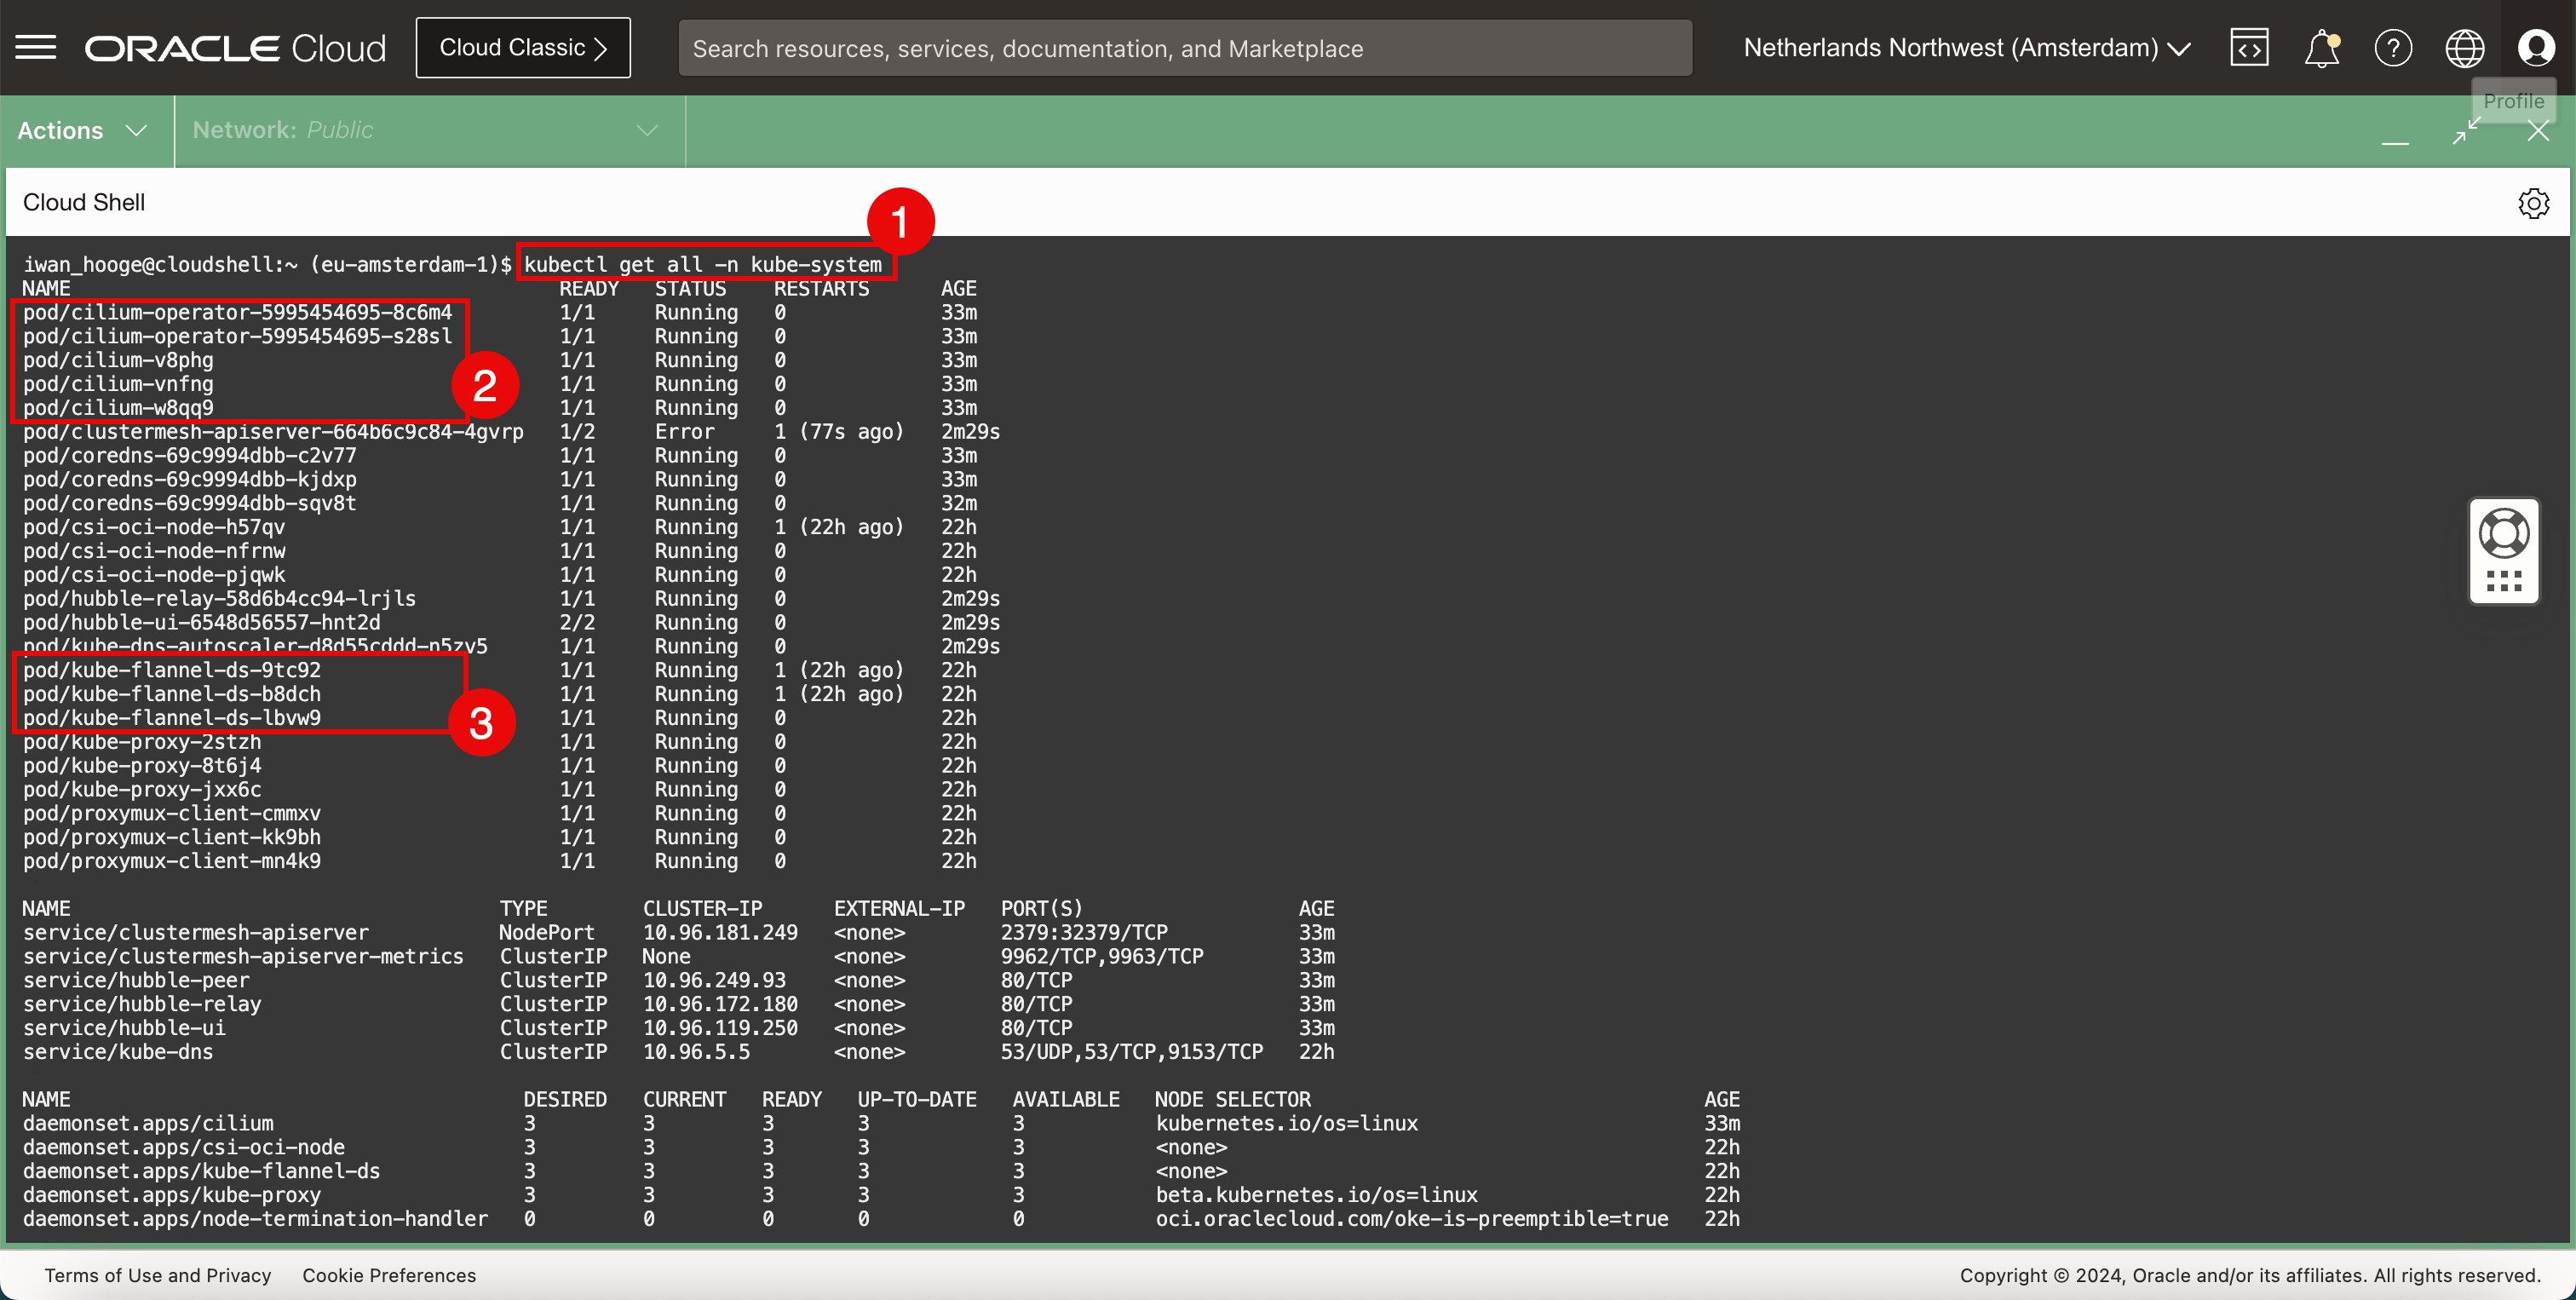This screenshot has width=2576, height=1300.
Task: Open region selector Netherlands Northwest (Amsterdam)
Action: pyautogui.click(x=1966, y=47)
